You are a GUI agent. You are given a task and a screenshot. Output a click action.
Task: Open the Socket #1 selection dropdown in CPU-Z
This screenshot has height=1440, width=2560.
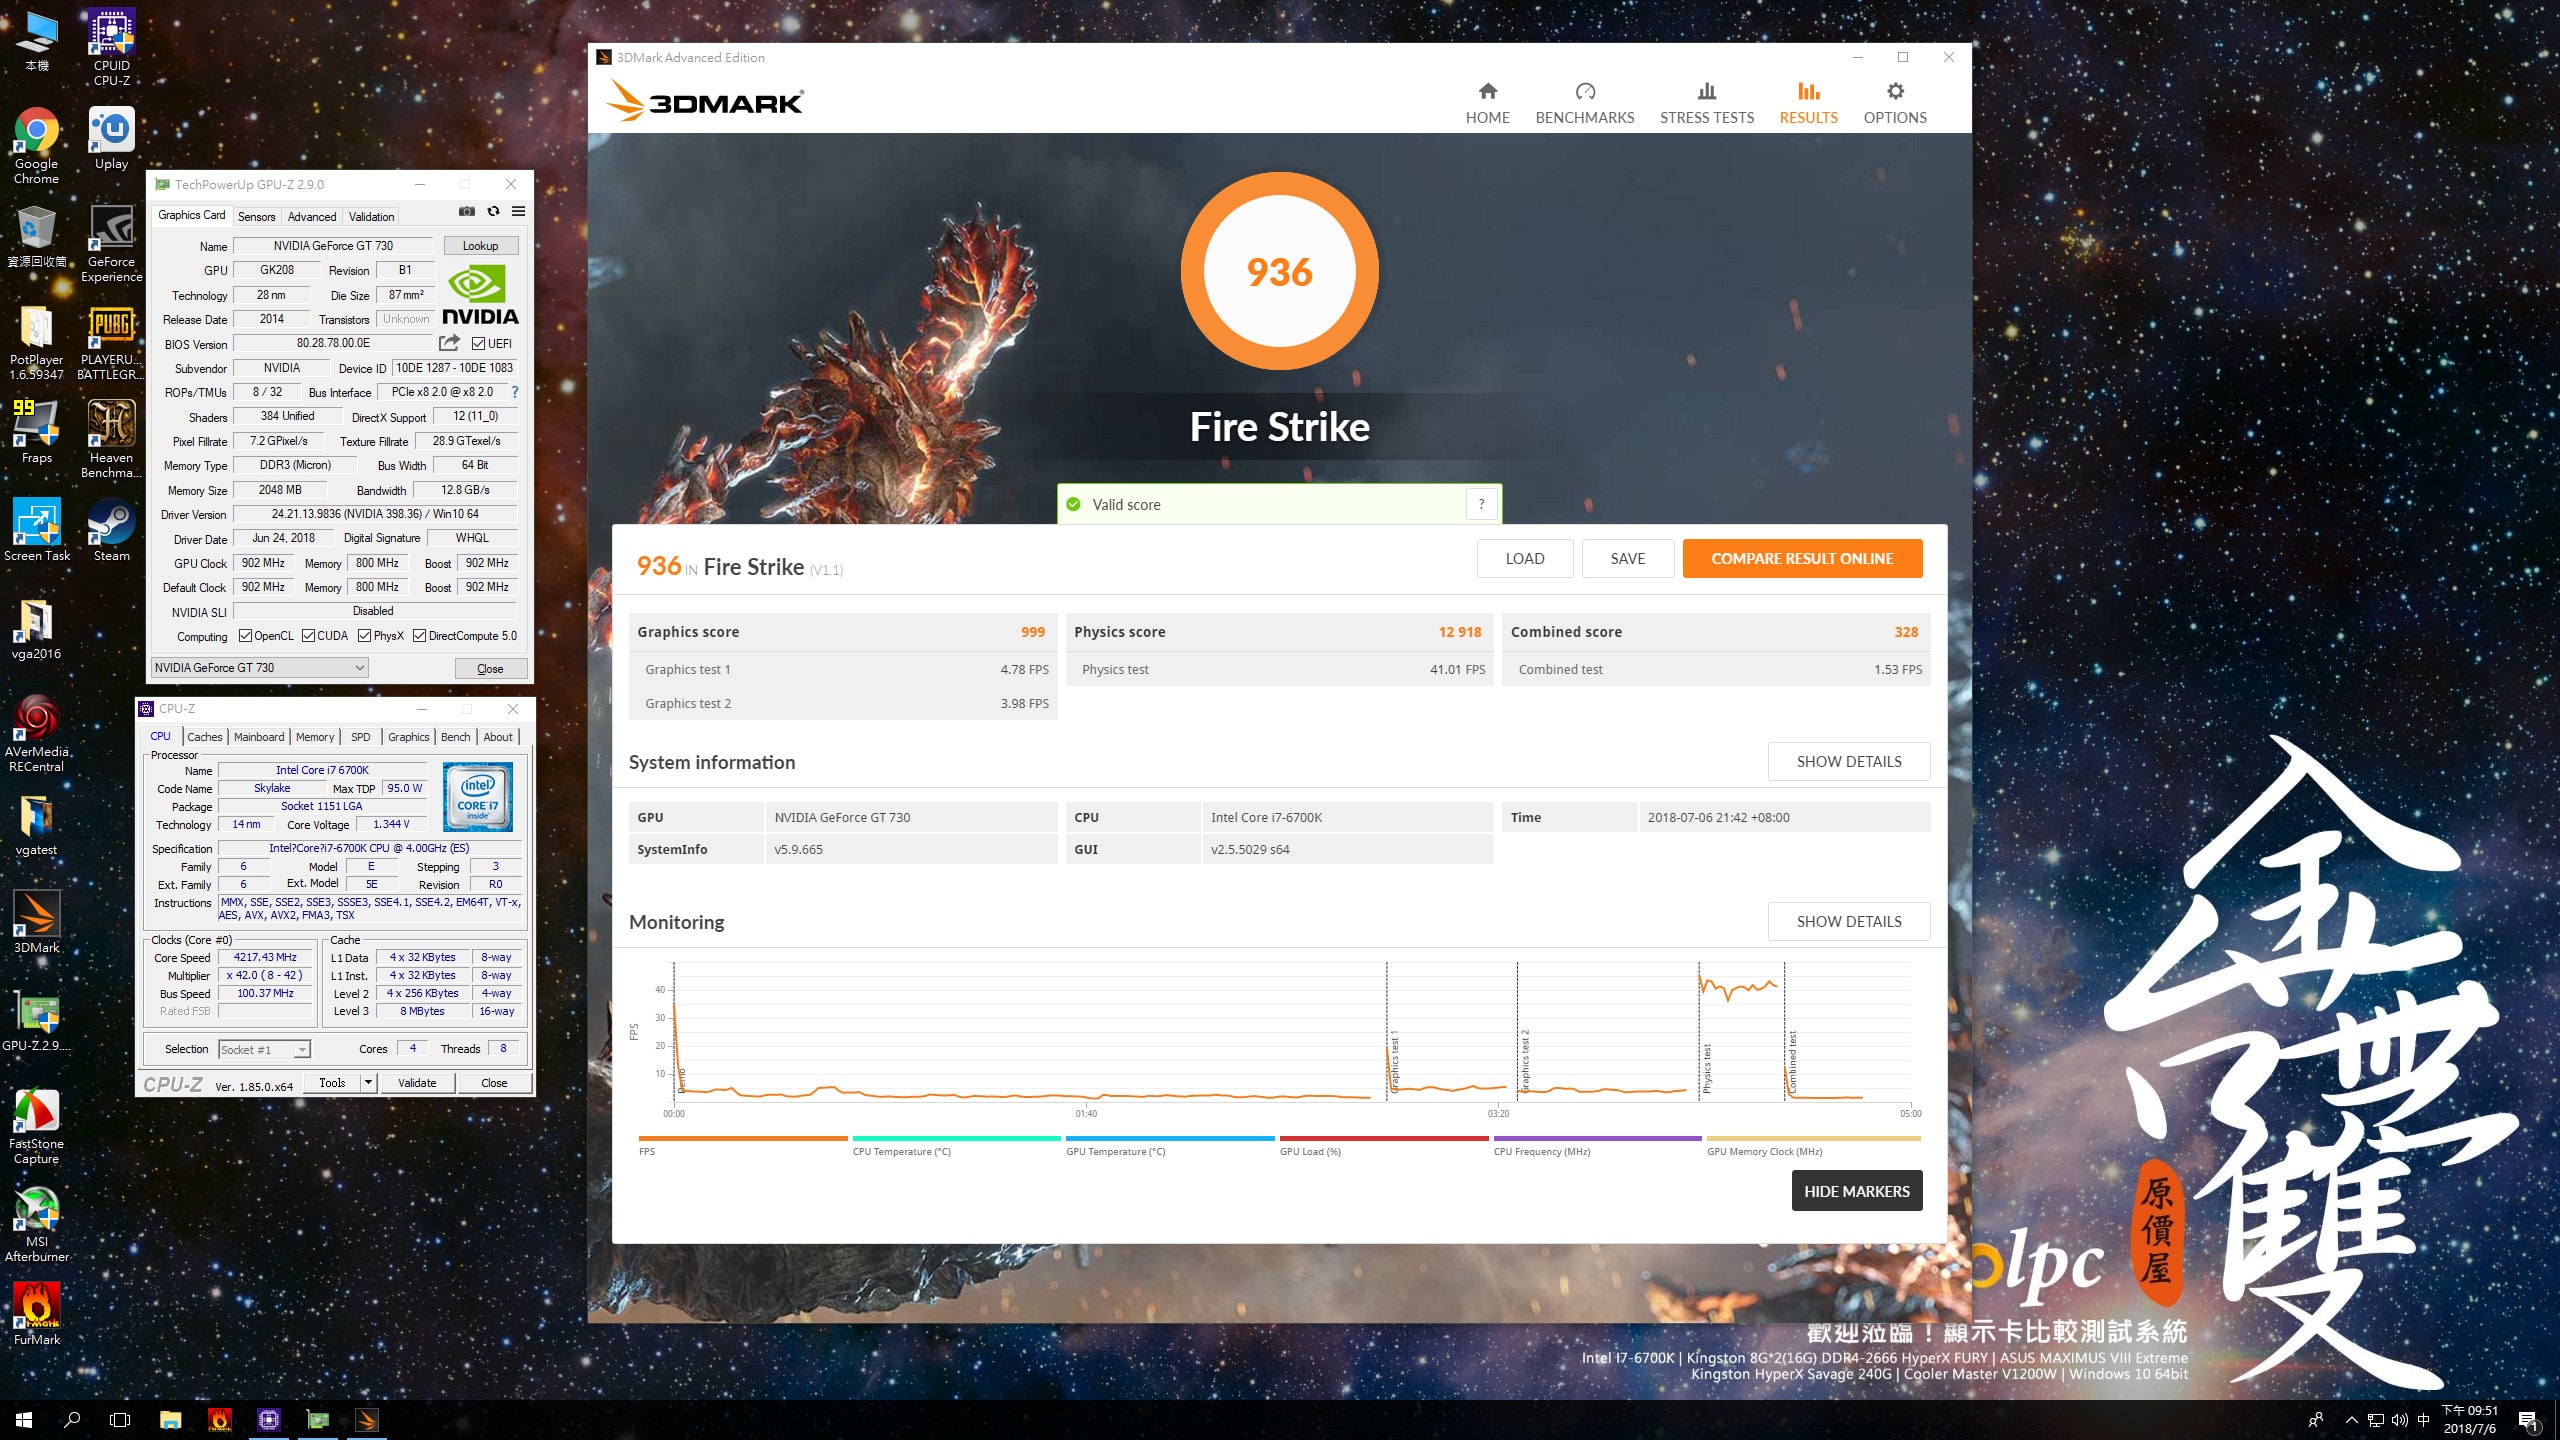[x=264, y=1049]
